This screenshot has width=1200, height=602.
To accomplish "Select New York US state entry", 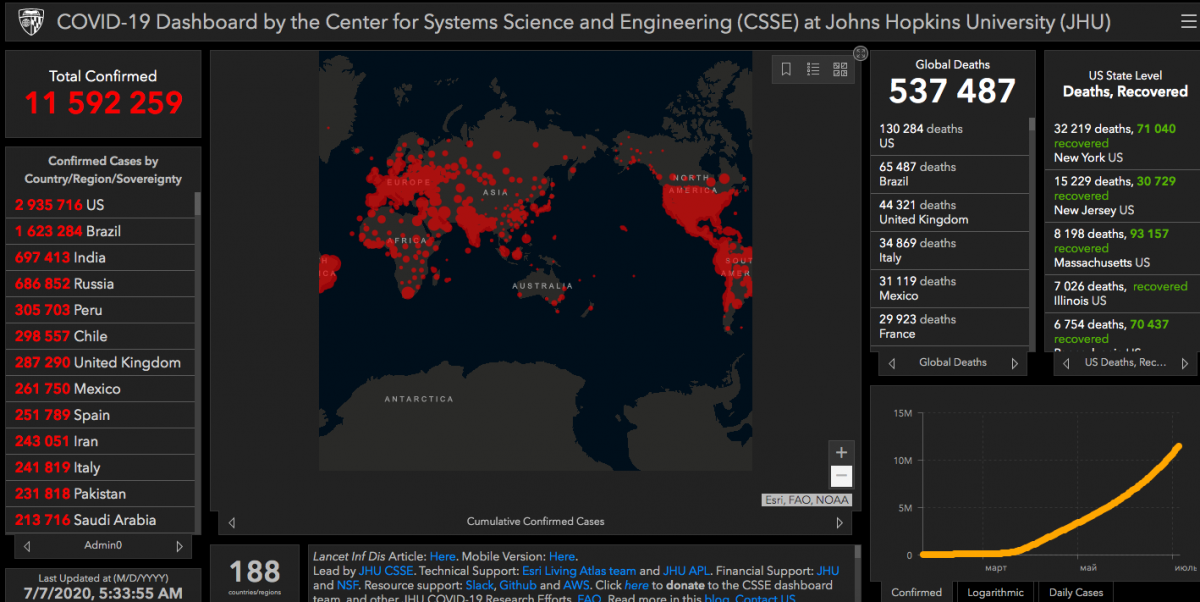I will pyautogui.click(x=1121, y=143).
